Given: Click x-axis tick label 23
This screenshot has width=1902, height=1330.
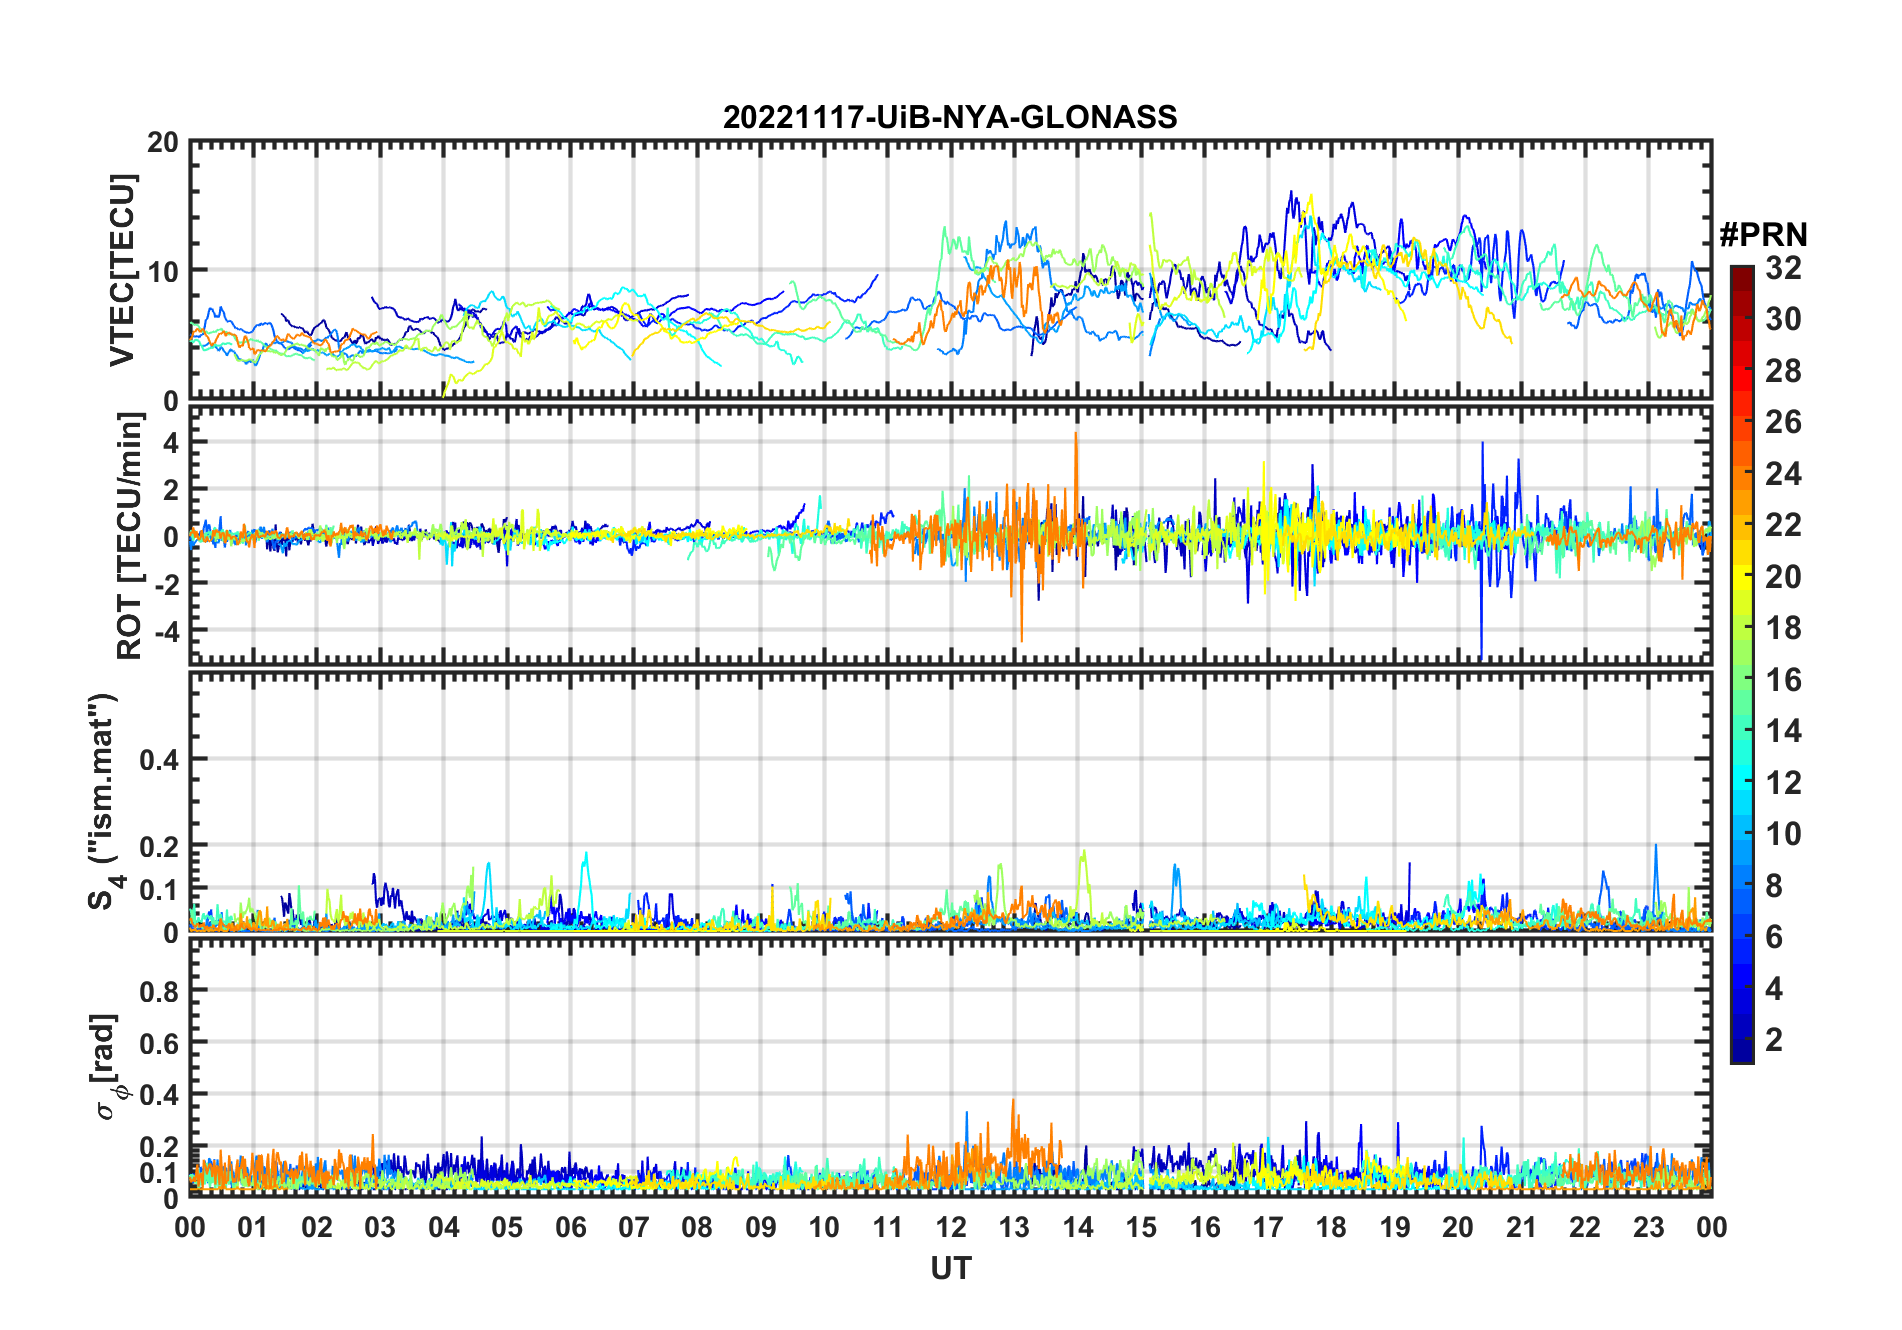Looking at the screenshot, I should coord(1648,1227).
